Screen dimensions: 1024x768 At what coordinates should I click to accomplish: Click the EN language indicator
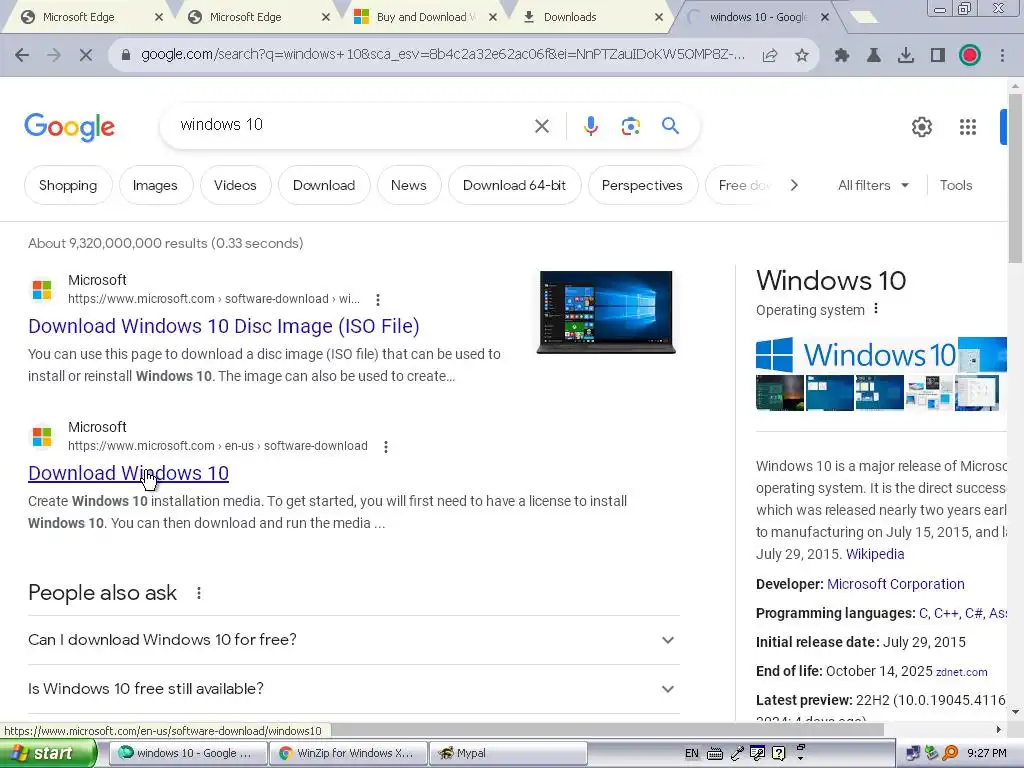[x=692, y=754]
